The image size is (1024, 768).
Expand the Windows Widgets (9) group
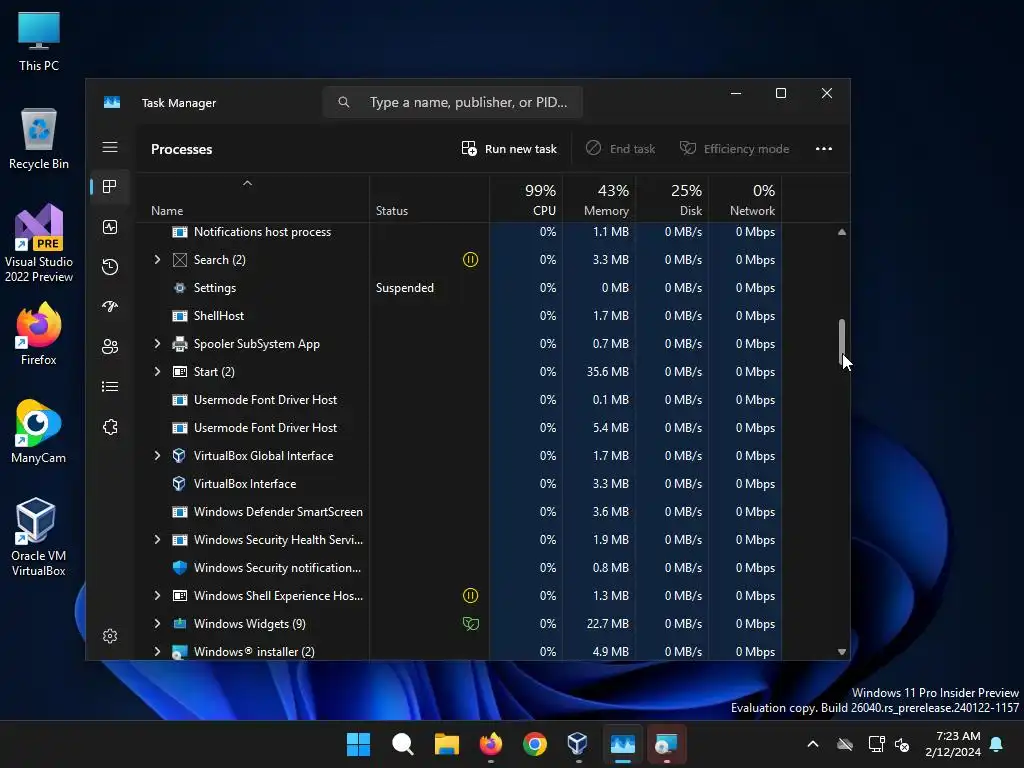(157, 624)
